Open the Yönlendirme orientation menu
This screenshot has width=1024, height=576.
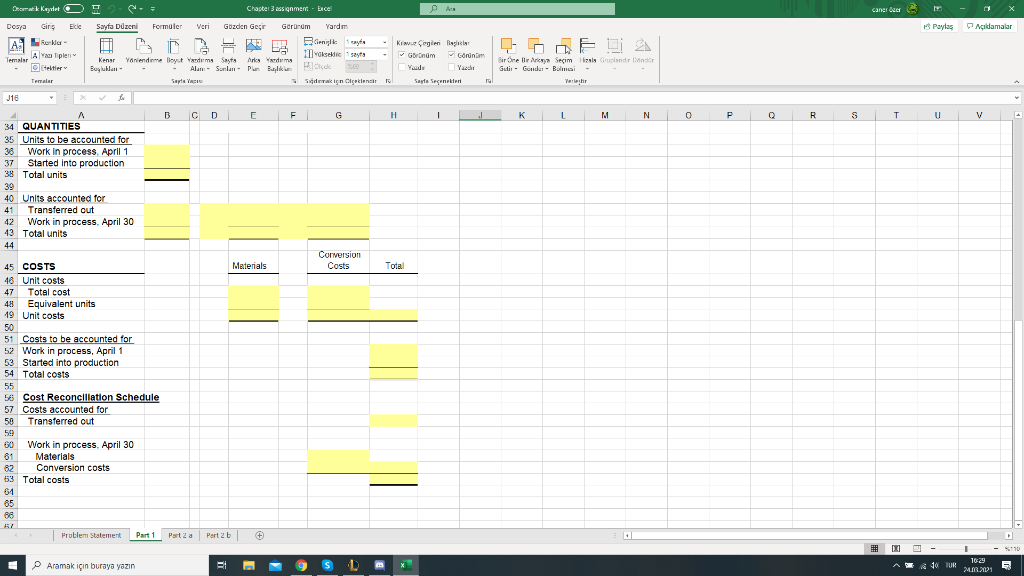(144, 55)
